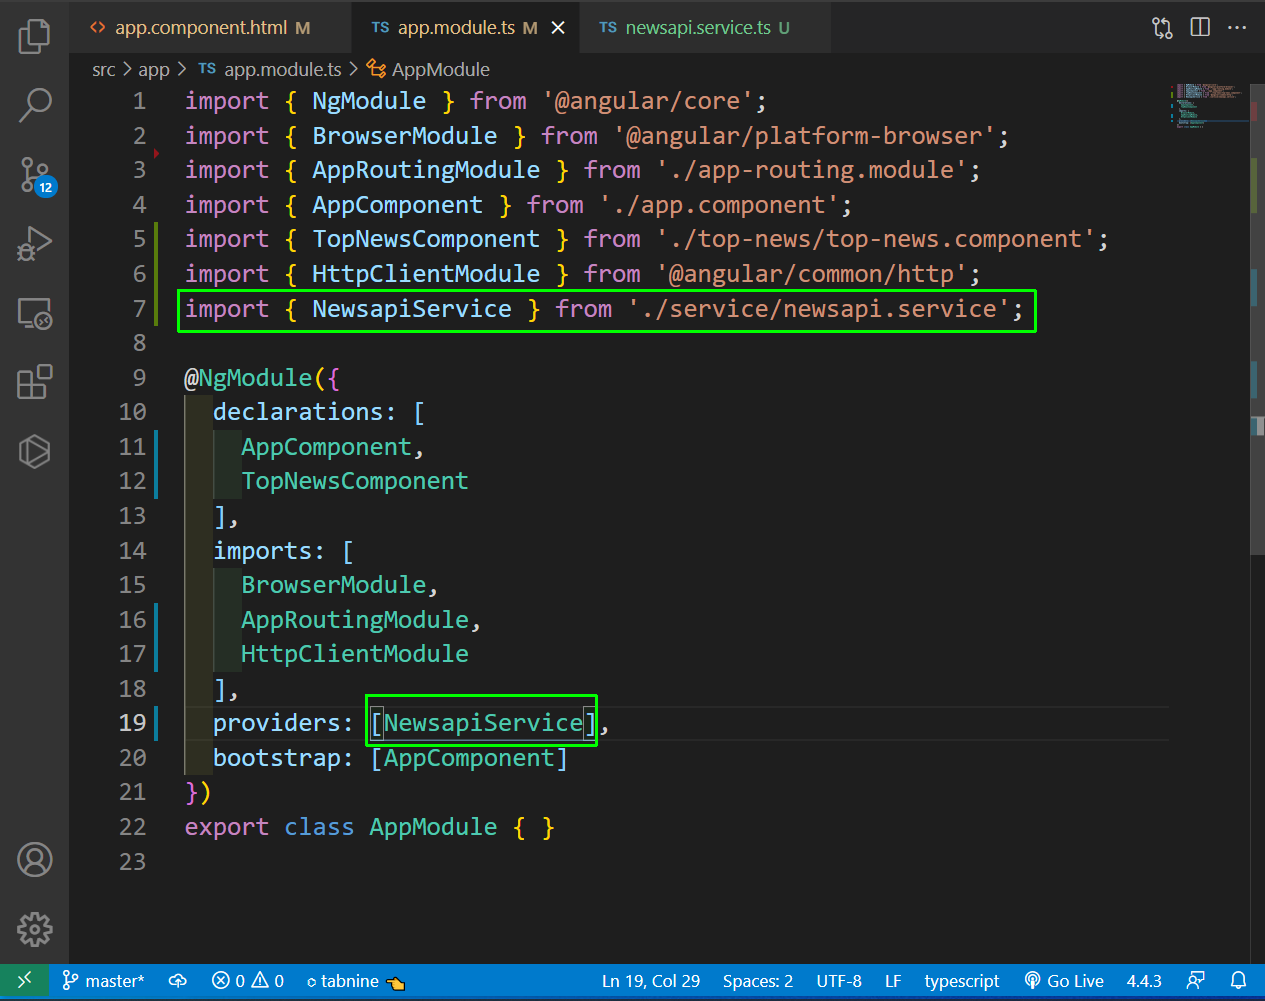Publish changes with the cloud sync icon
The image size is (1265, 1001).
pos(178,981)
